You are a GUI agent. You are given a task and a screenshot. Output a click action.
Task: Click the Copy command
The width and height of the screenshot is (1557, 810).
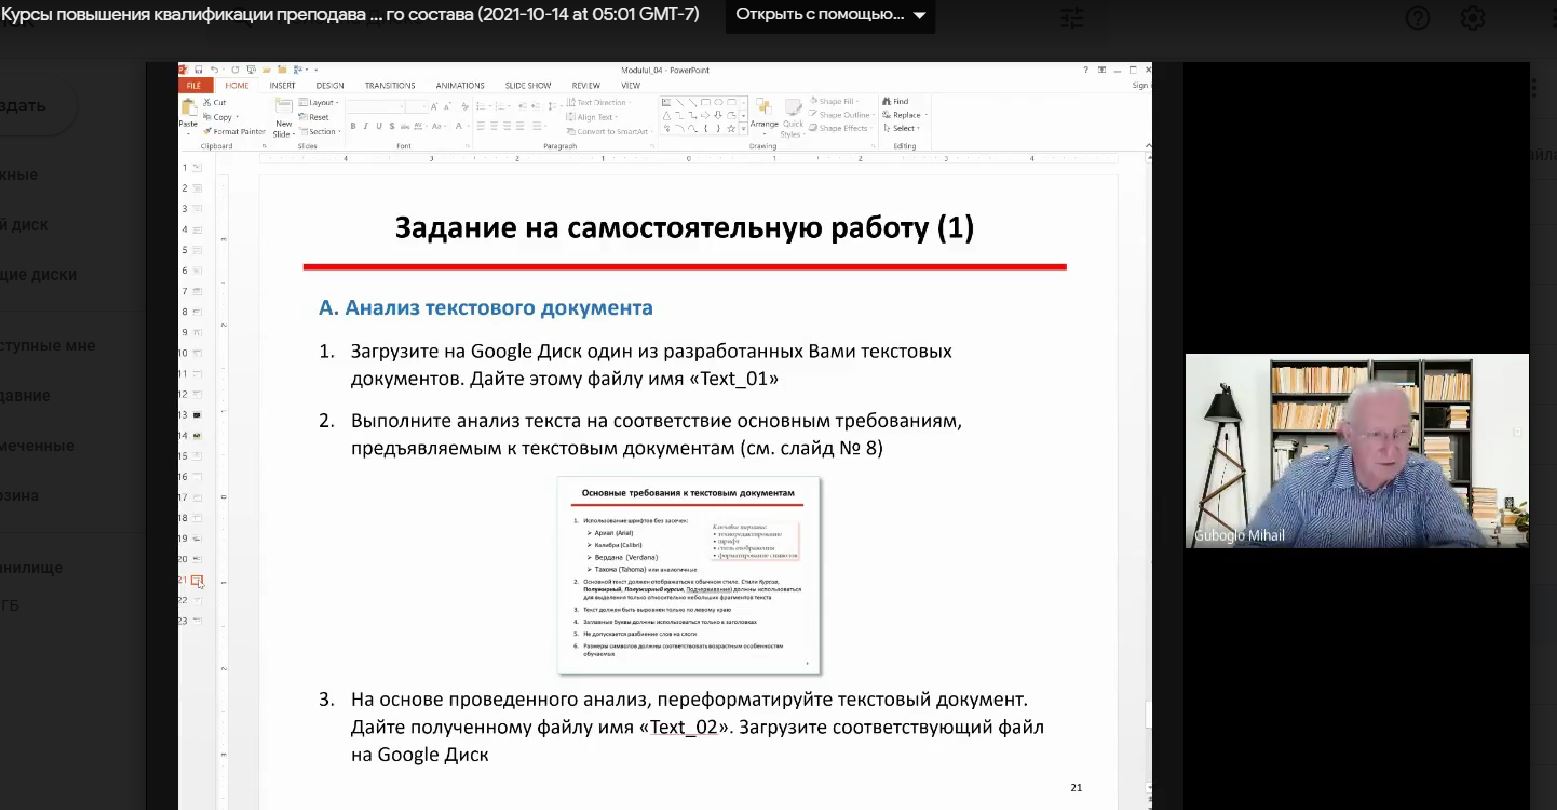point(217,117)
